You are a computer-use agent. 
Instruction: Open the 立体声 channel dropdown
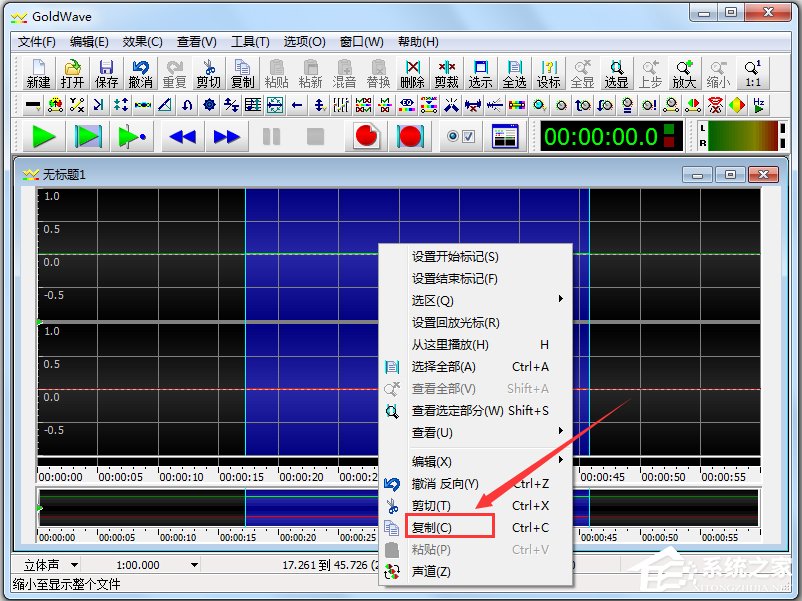tap(75, 565)
